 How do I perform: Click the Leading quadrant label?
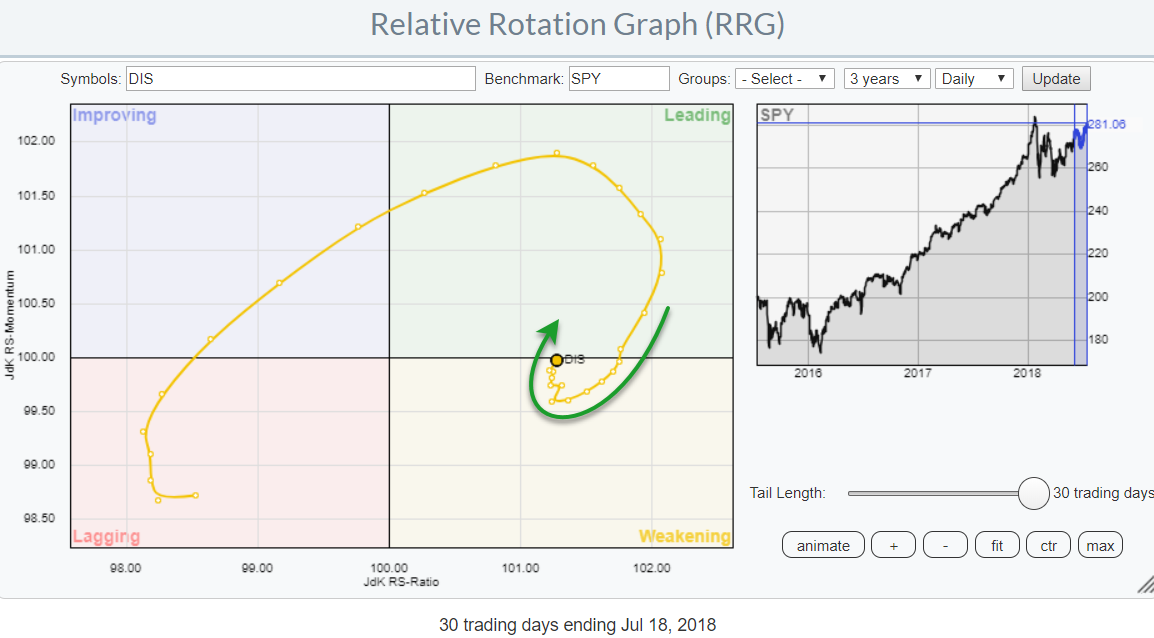click(x=697, y=116)
